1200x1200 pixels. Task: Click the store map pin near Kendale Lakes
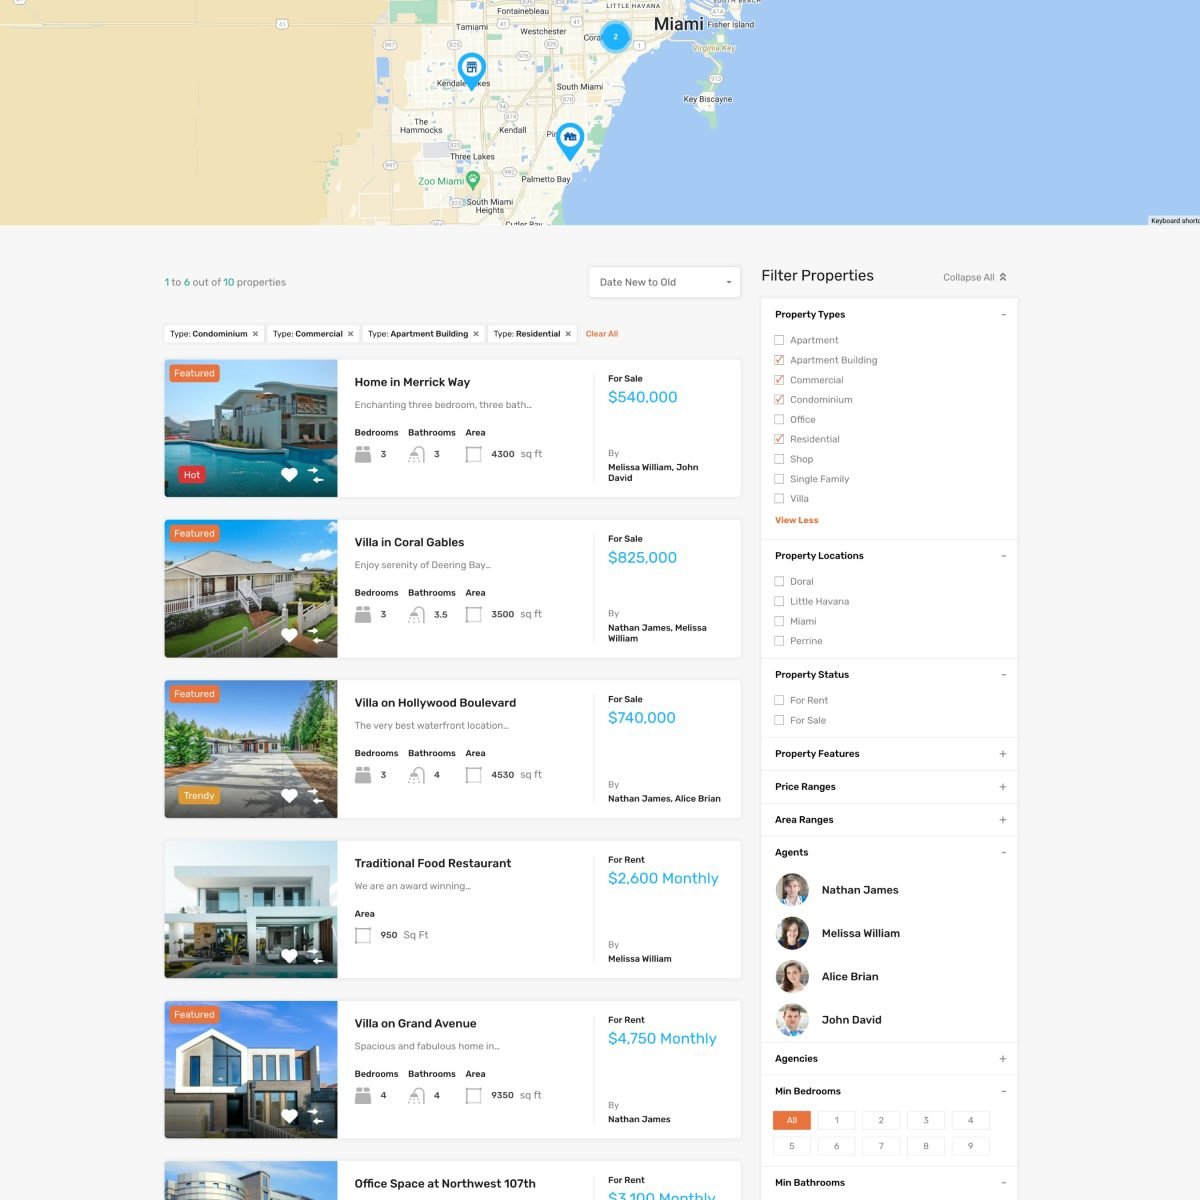471,69
